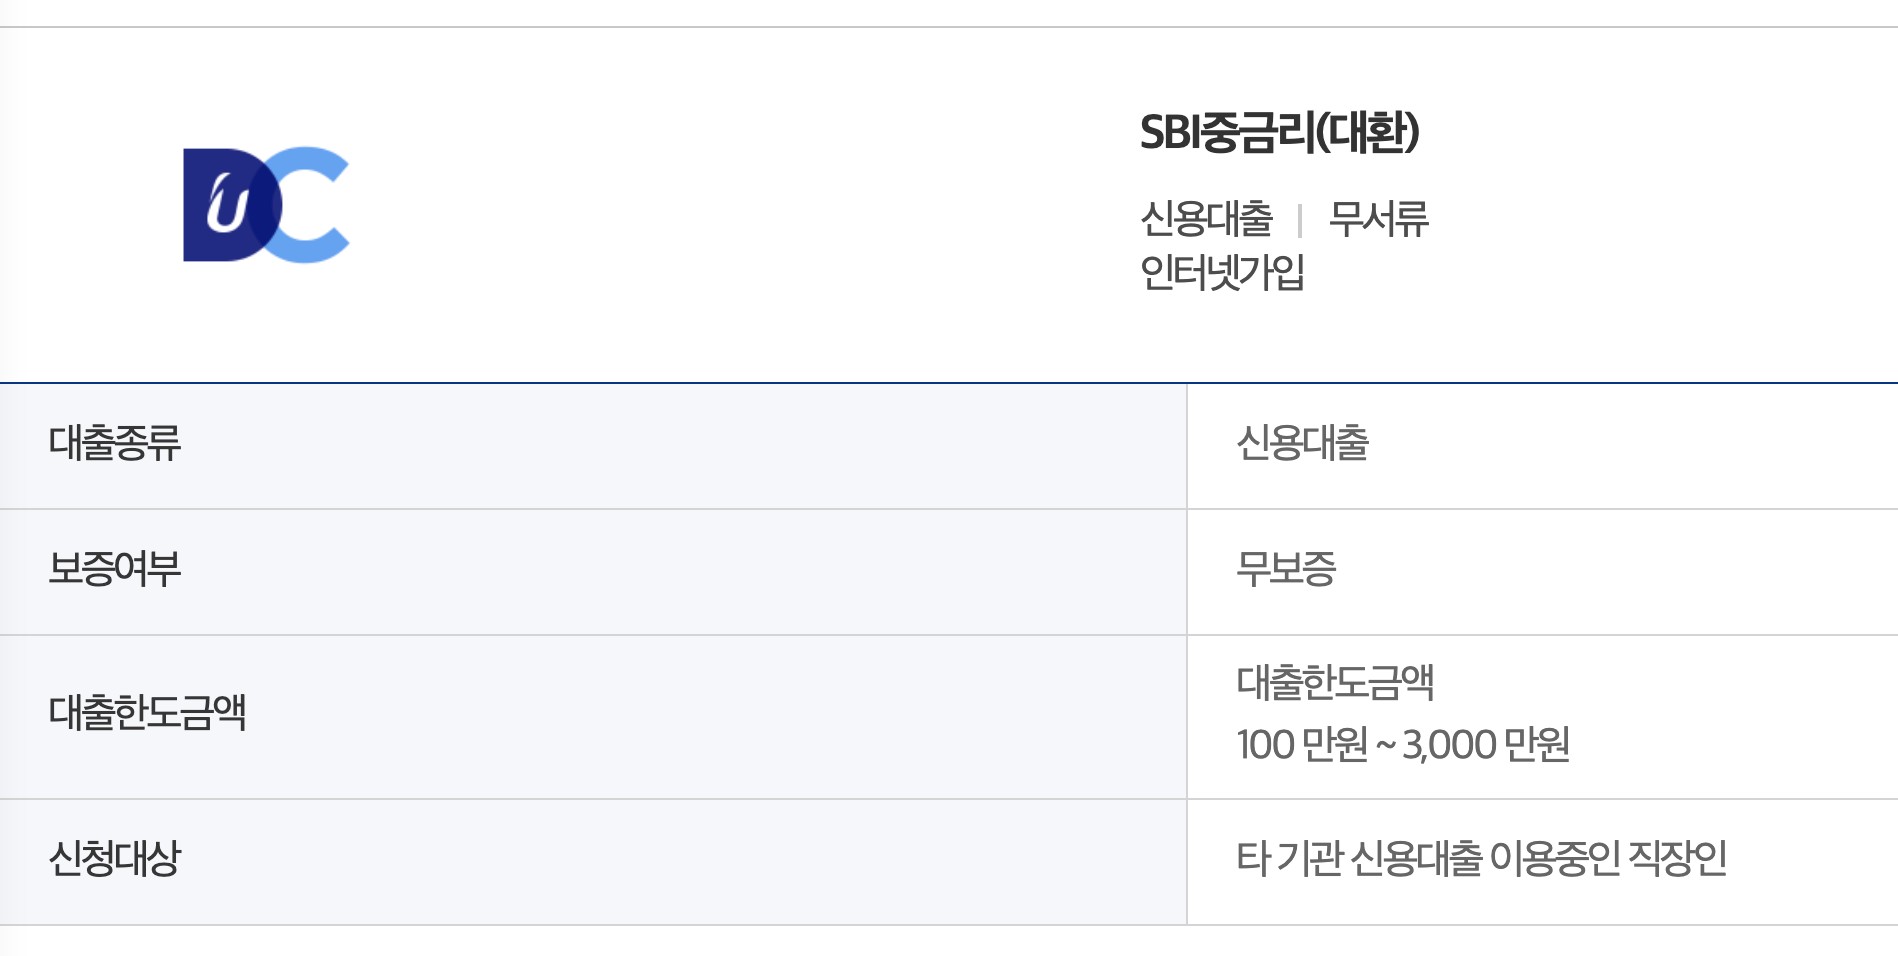Click the 무보증 value
Viewport: 1898px width, 956px height.
click(1286, 569)
